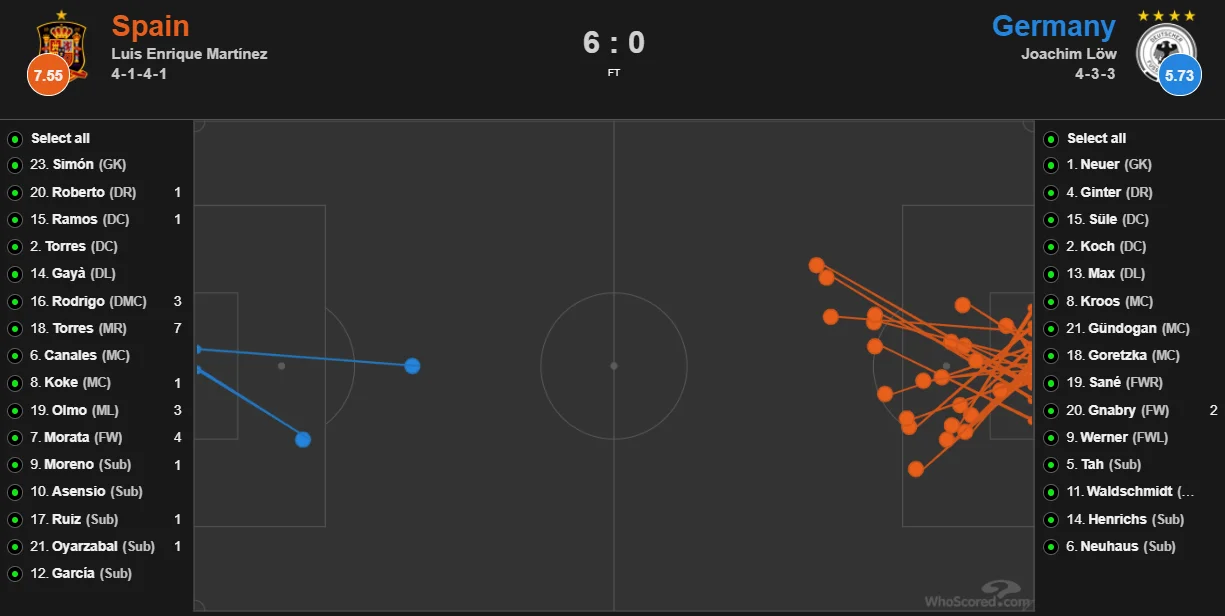
Task: Click the WhoScored.com logo watermark
Action: (x=976, y=596)
